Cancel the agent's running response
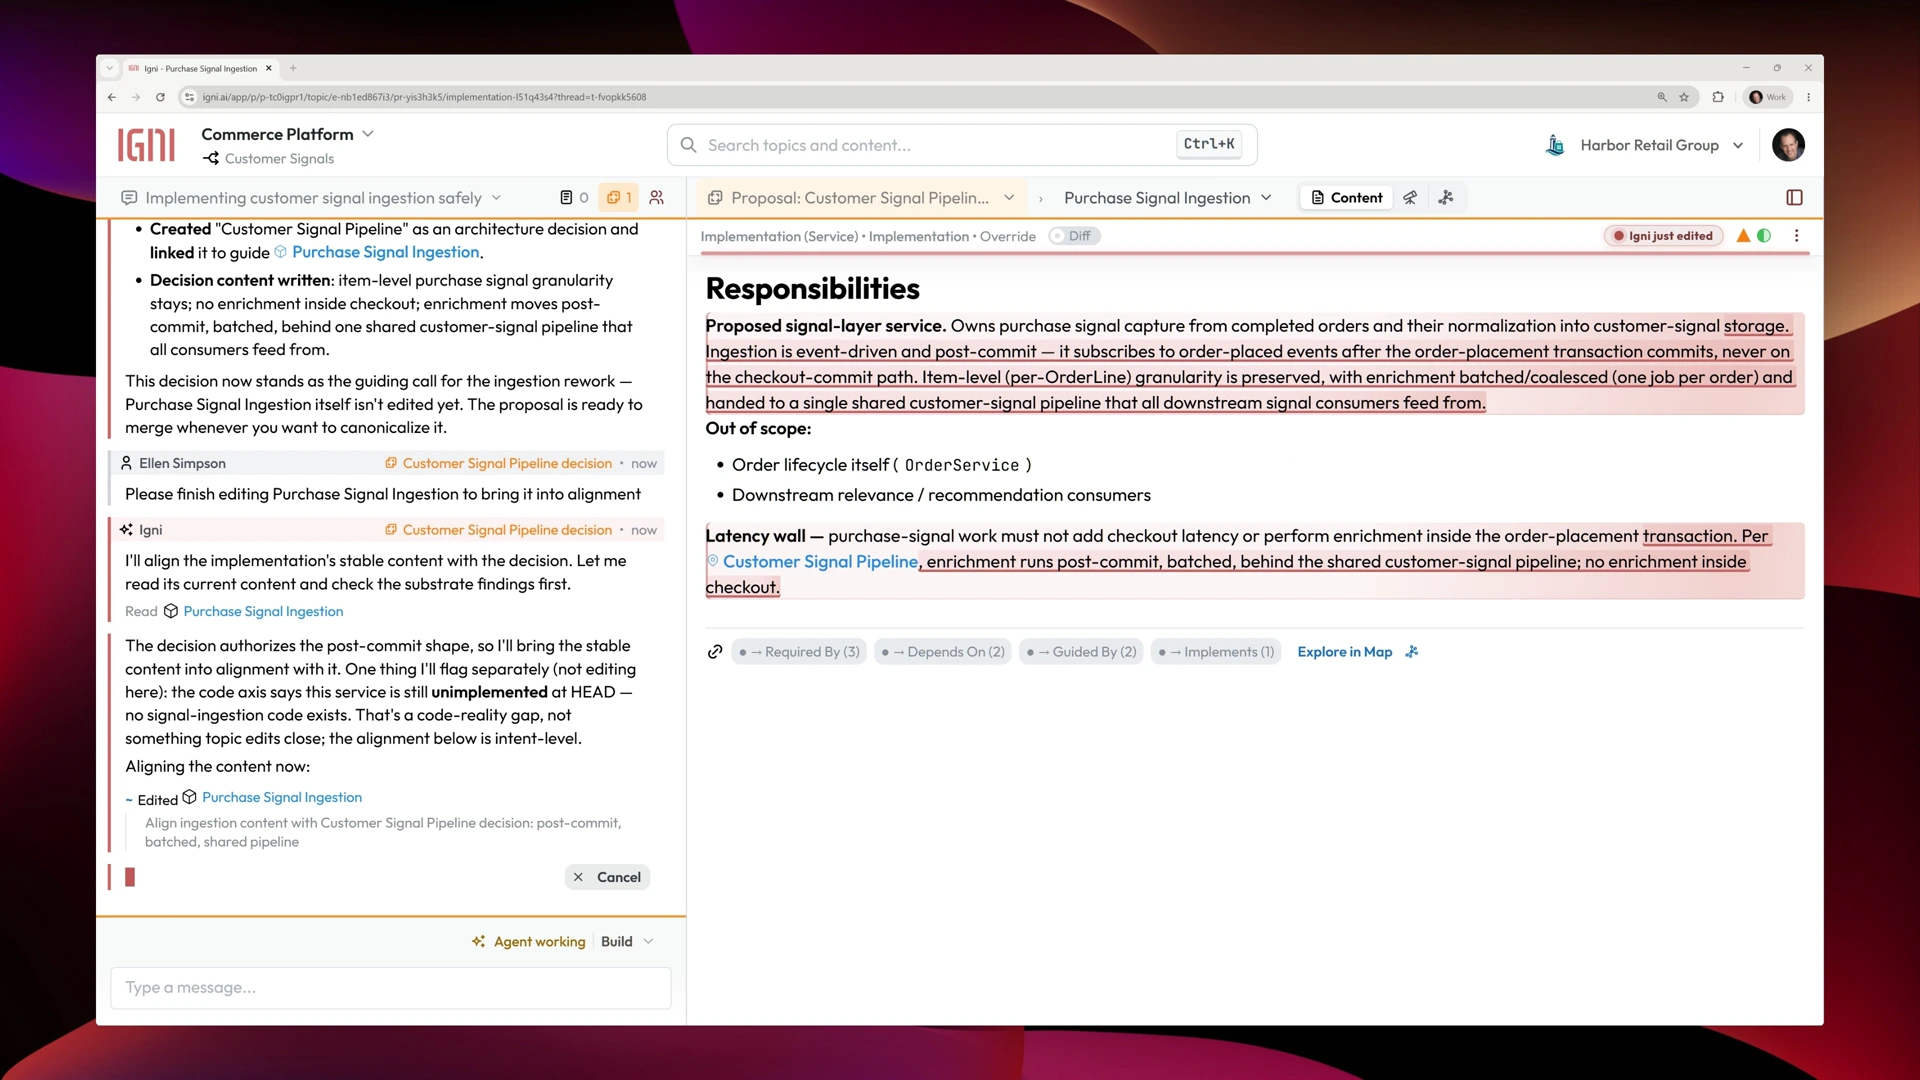This screenshot has height=1080, width=1920. coord(608,877)
